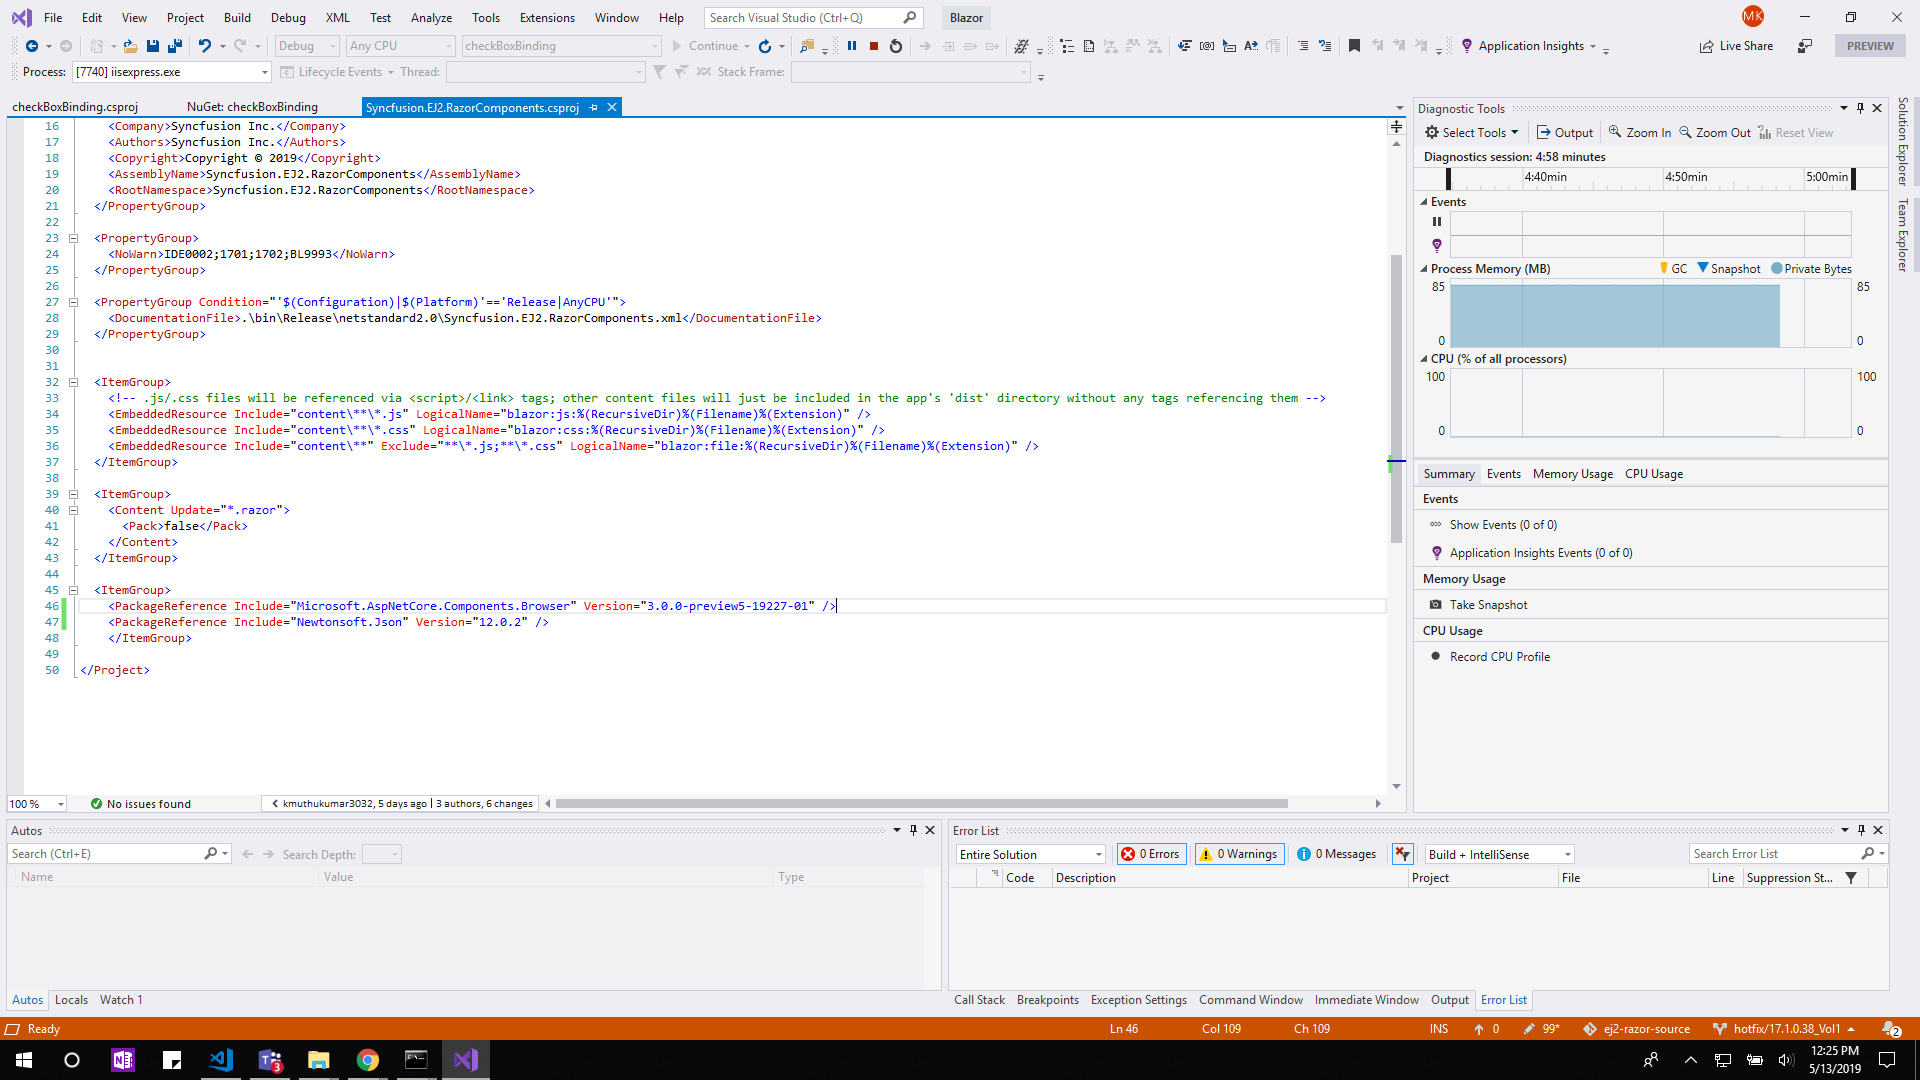Screen dimensions: 1920x1080
Task: Record CPU Profile in Diagnostic Tools
Action: click(x=1500, y=656)
